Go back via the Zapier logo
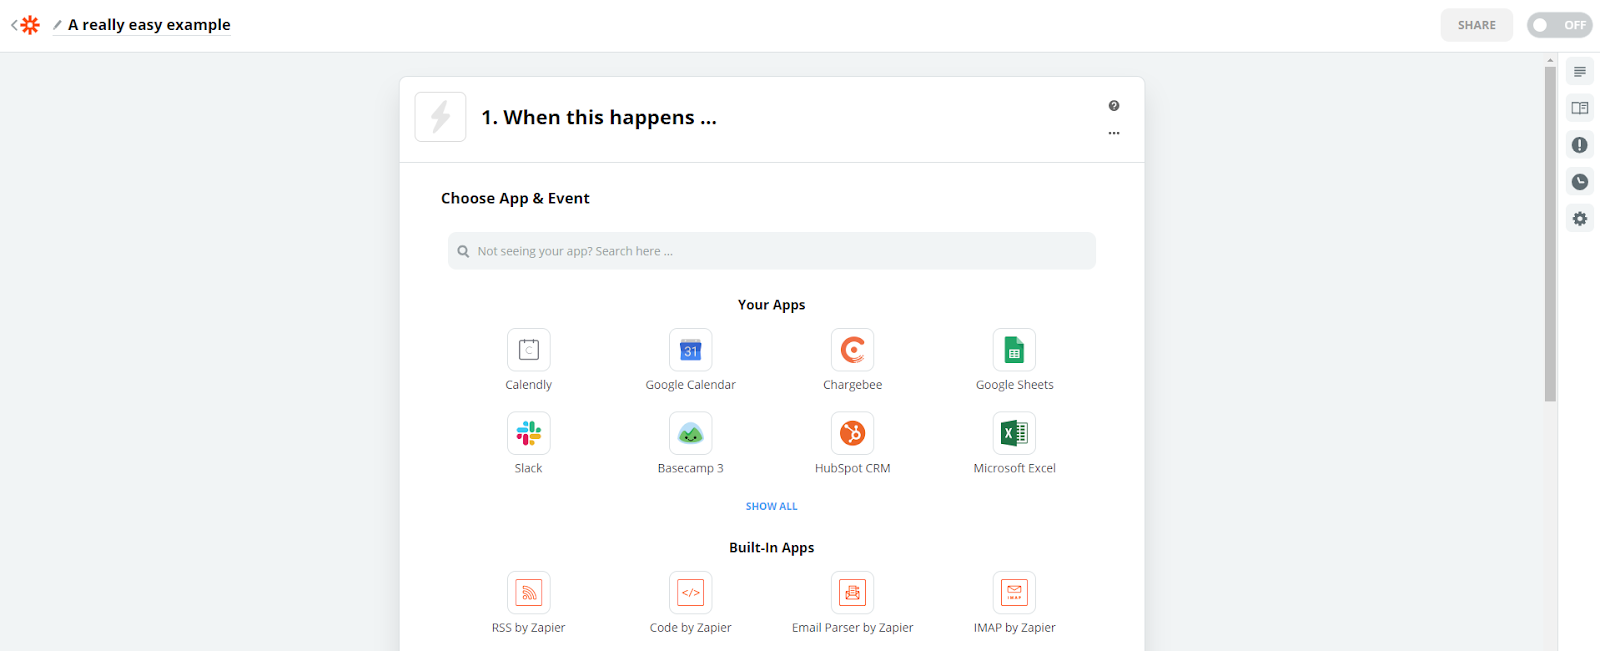The height and width of the screenshot is (651, 1600). 30,25
